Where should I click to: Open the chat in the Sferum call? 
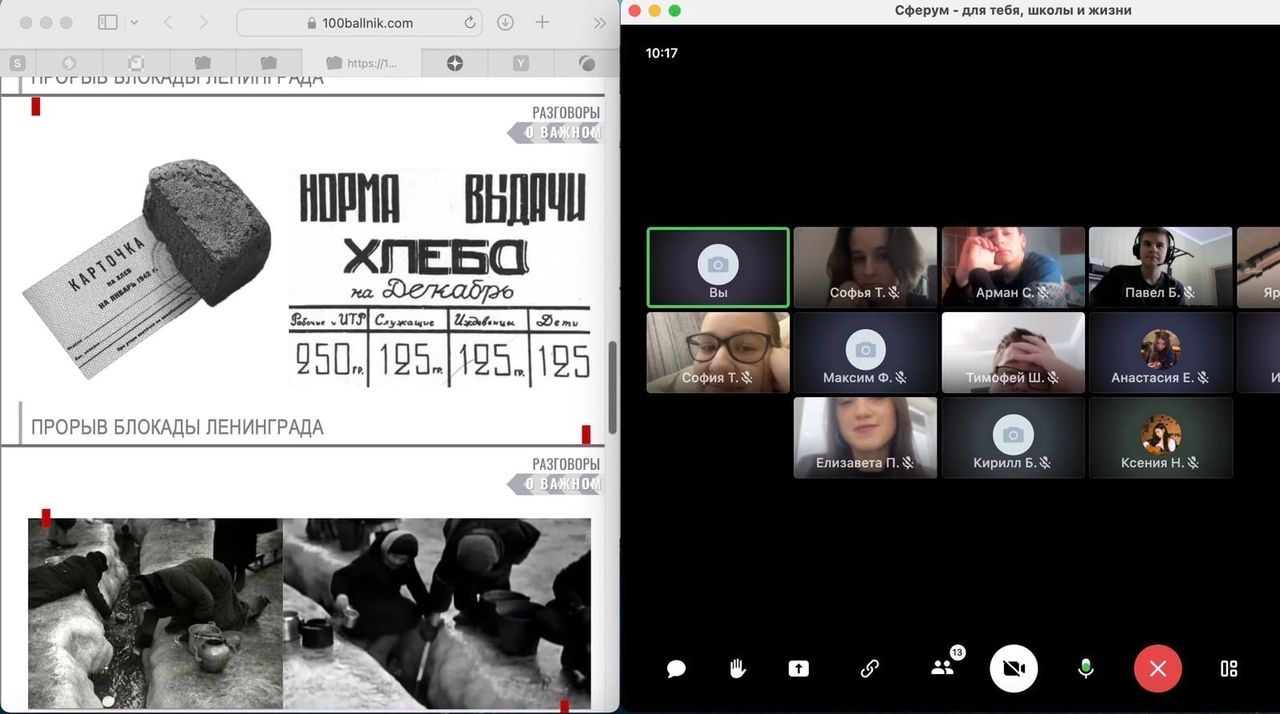click(x=677, y=669)
